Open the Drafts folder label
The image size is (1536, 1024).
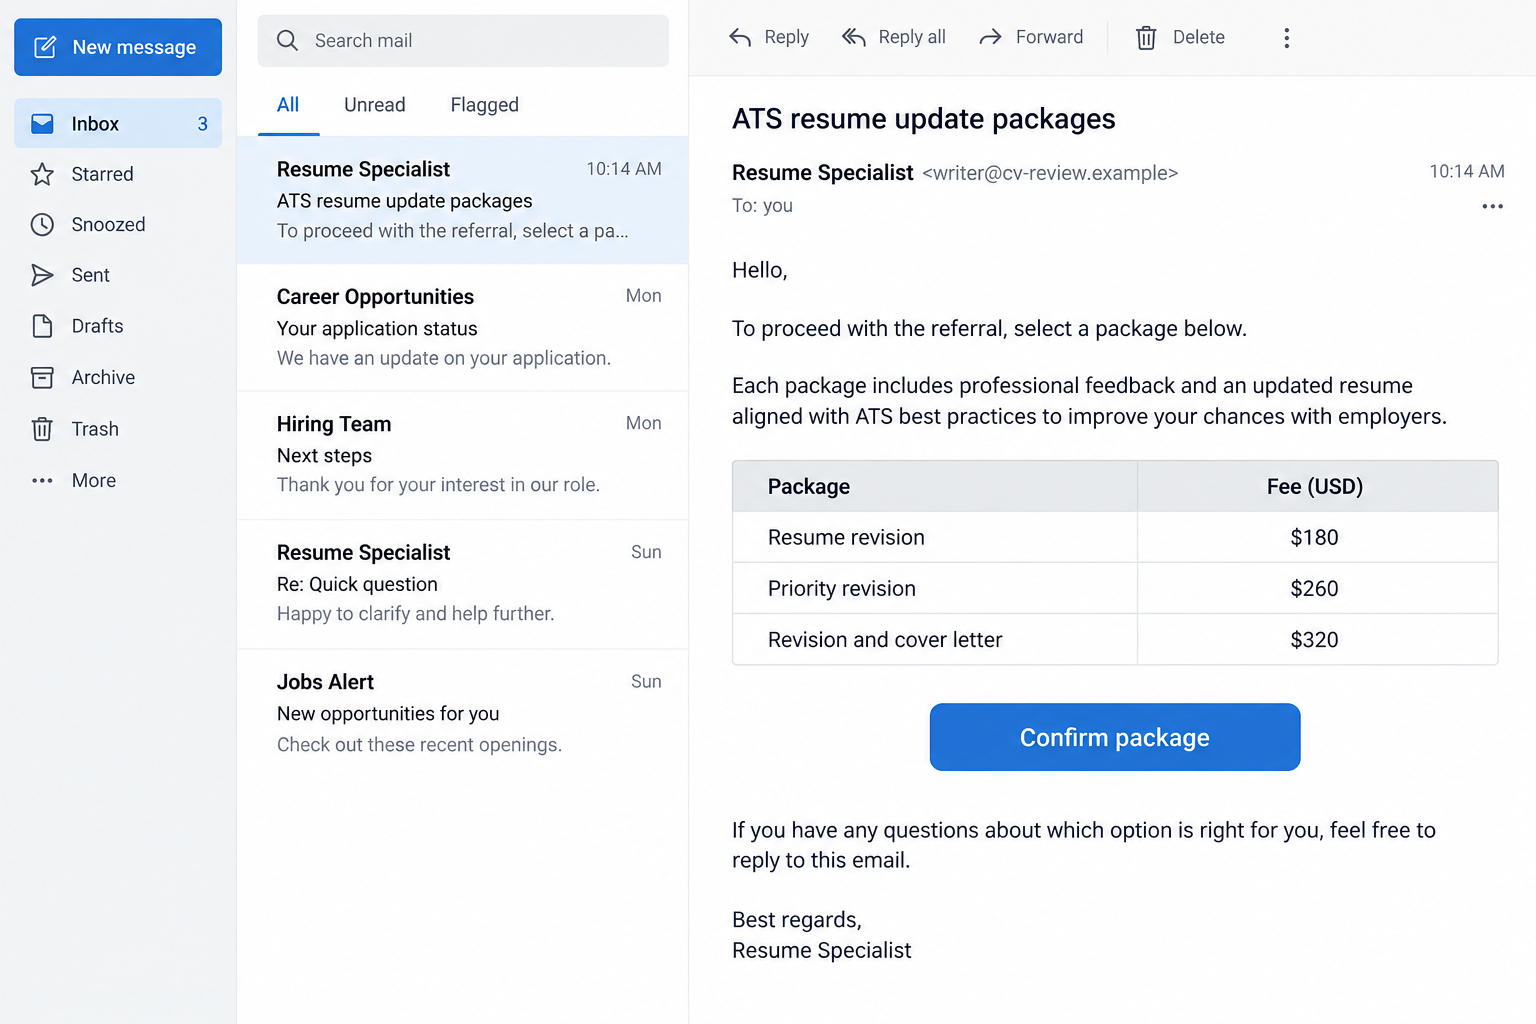(97, 326)
